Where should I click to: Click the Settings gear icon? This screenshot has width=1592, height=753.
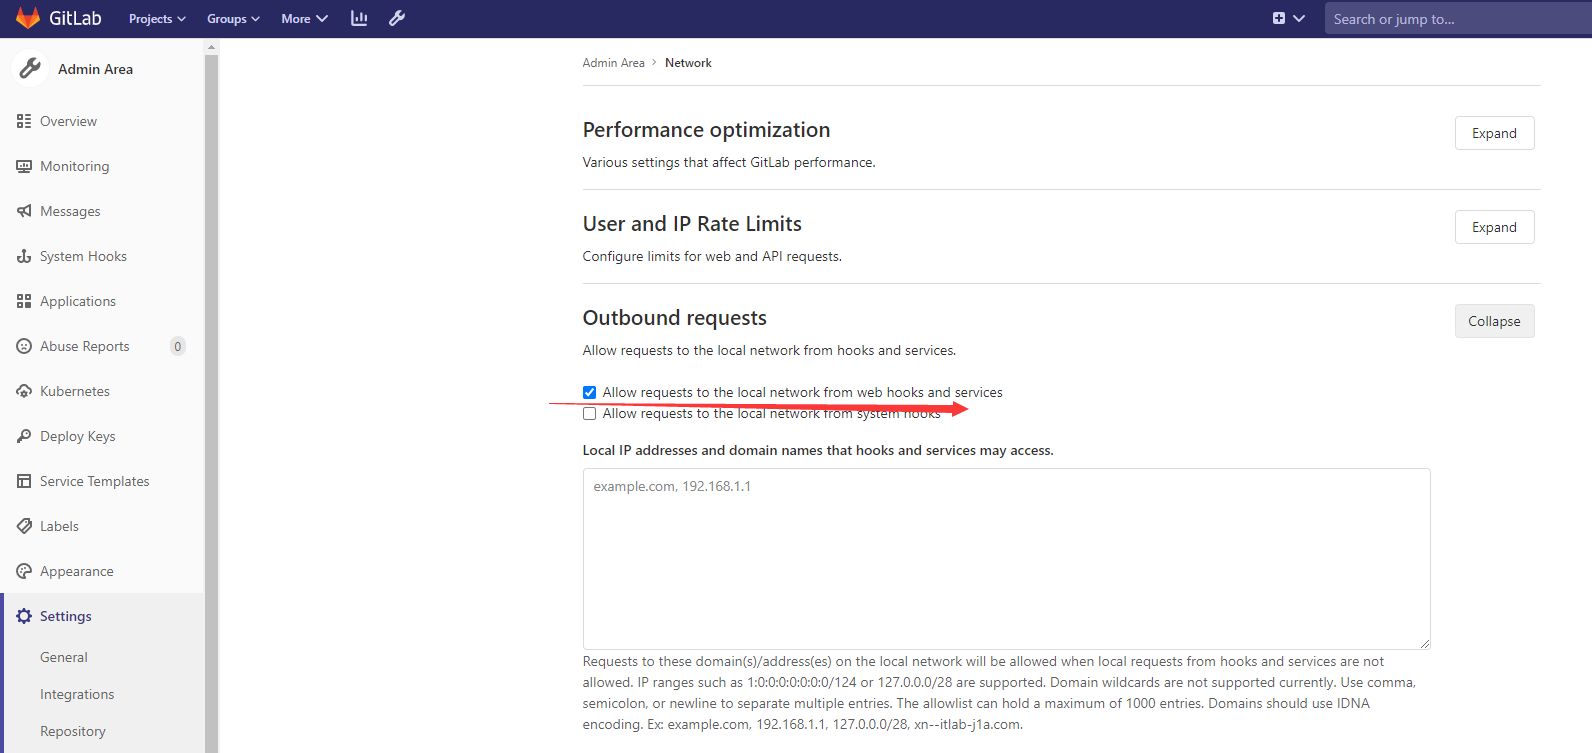pyautogui.click(x=24, y=616)
